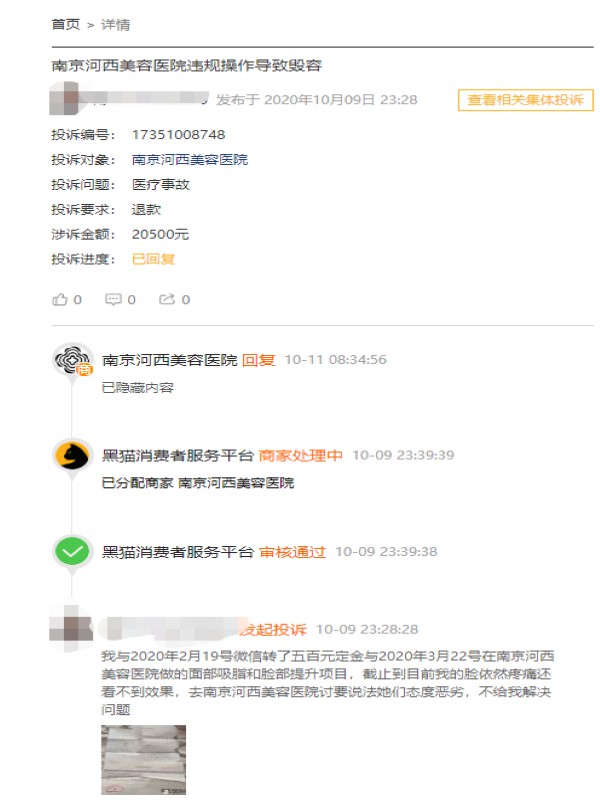Click the 已隐藏内容 hidden reply text
Viewport: 600px width, 800px height.
[x=138, y=388]
